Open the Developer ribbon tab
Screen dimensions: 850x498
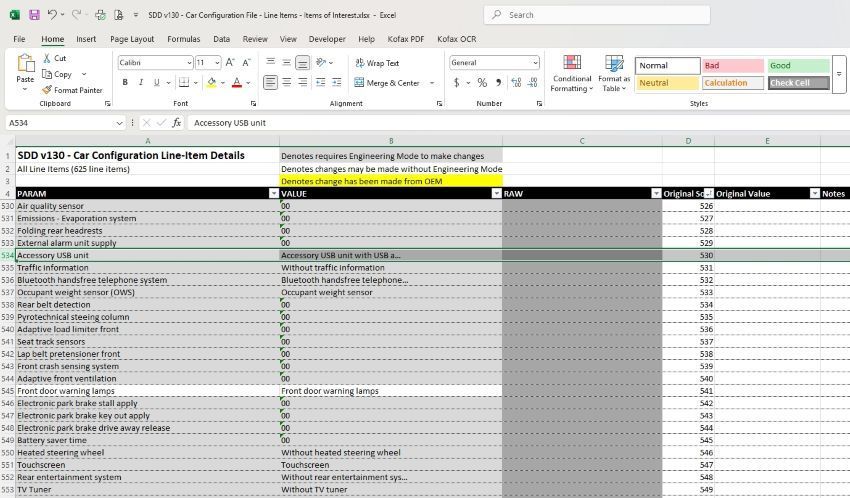click(x=327, y=39)
